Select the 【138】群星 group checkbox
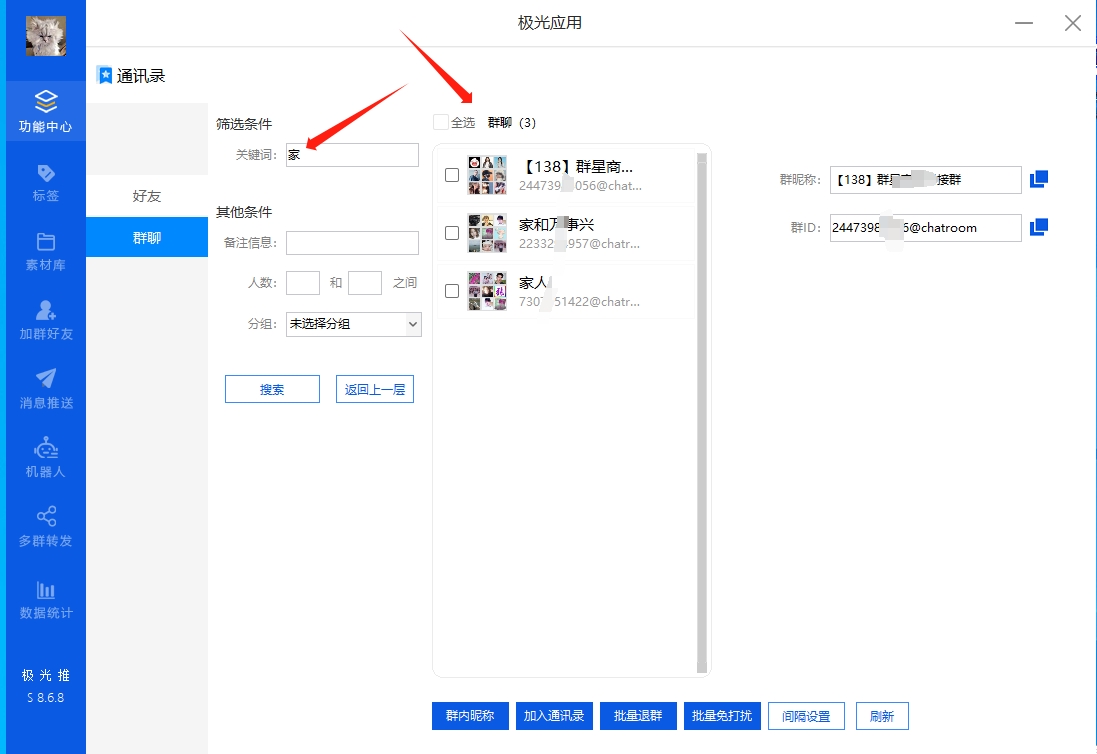Viewport: 1097px width, 754px height. point(452,175)
